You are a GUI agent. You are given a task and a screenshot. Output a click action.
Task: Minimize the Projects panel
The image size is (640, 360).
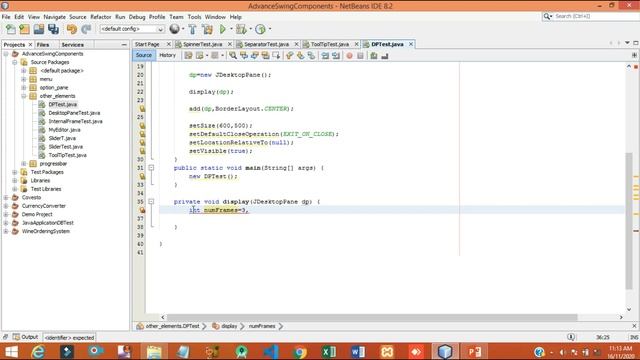pos(124,44)
